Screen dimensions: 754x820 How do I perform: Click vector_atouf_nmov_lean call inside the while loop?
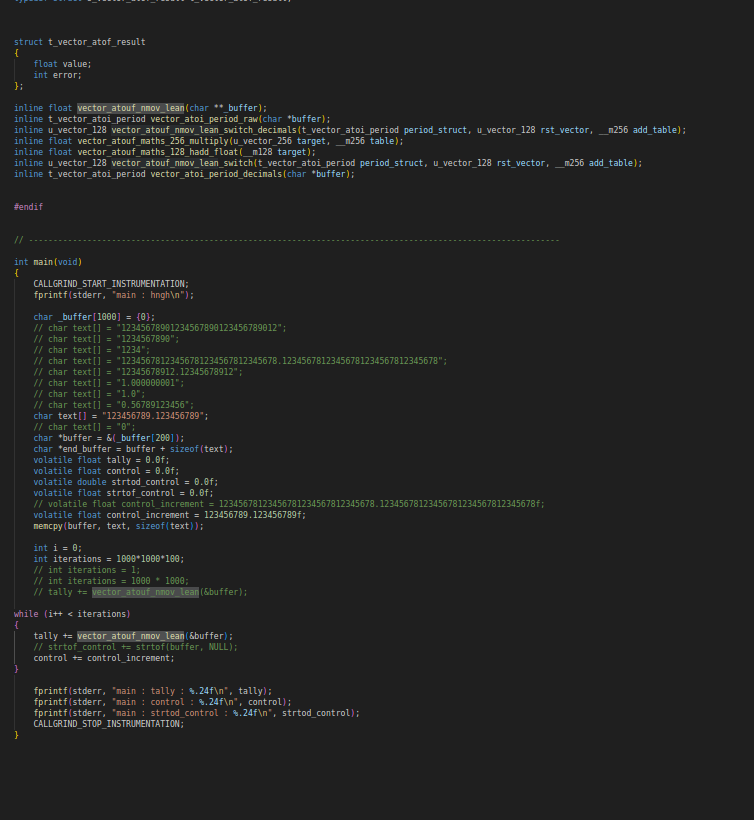tap(131, 636)
